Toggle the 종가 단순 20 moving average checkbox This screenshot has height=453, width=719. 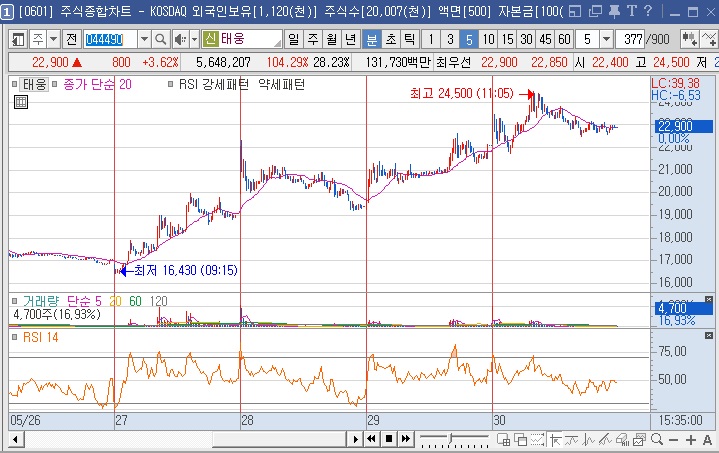coord(55,84)
